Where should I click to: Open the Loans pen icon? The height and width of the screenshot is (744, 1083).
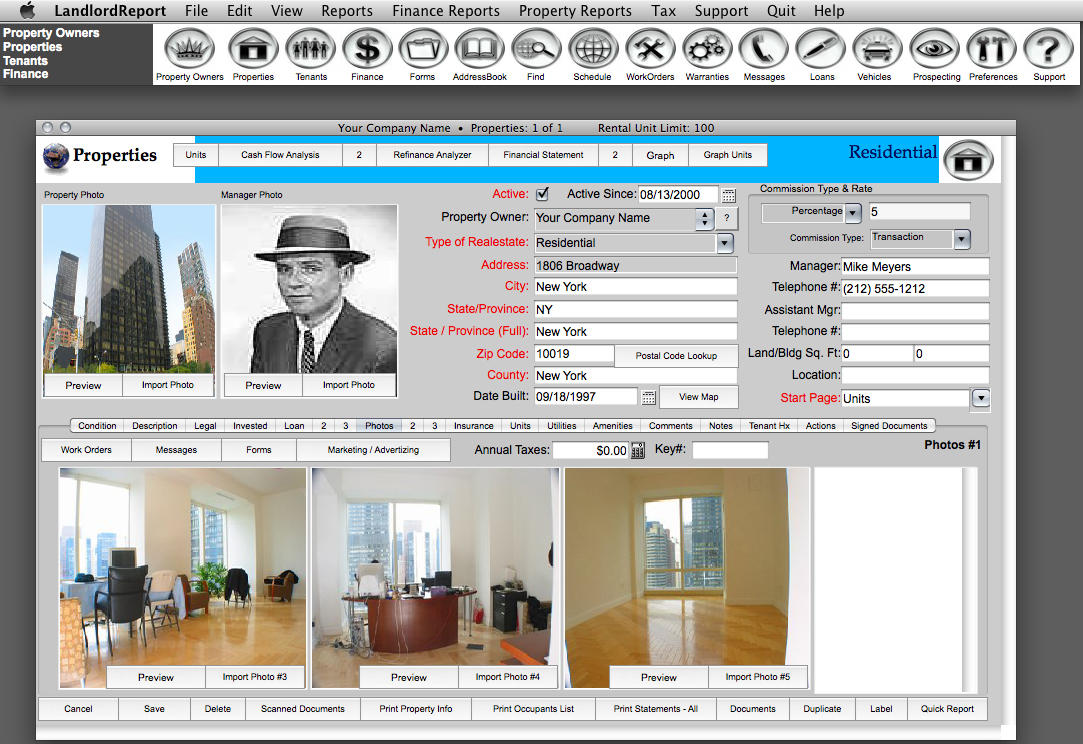(821, 49)
